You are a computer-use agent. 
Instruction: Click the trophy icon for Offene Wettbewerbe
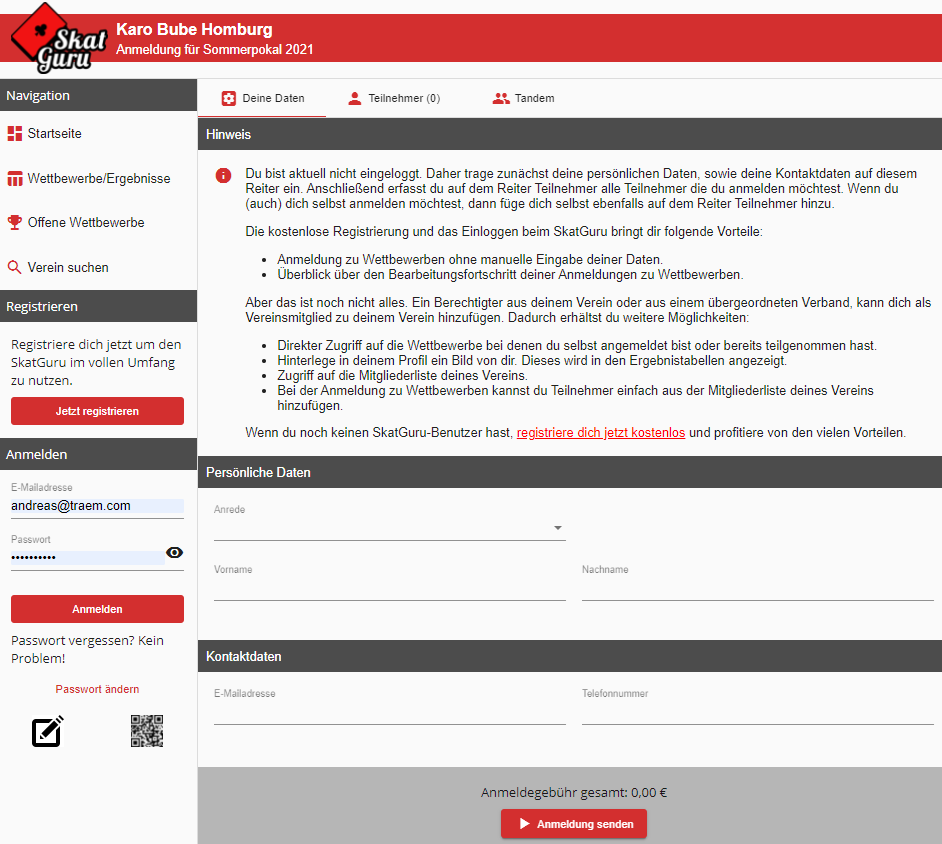click(14, 223)
